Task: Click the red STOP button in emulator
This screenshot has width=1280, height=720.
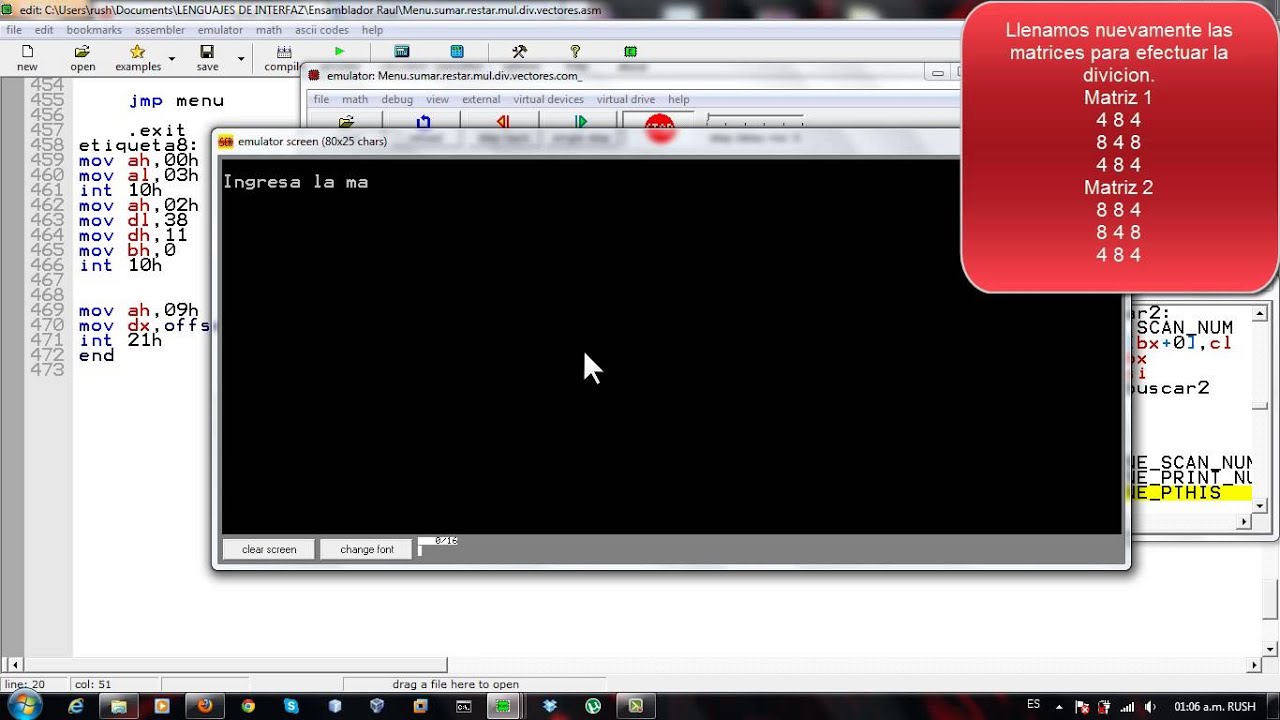Action: [x=659, y=126]
